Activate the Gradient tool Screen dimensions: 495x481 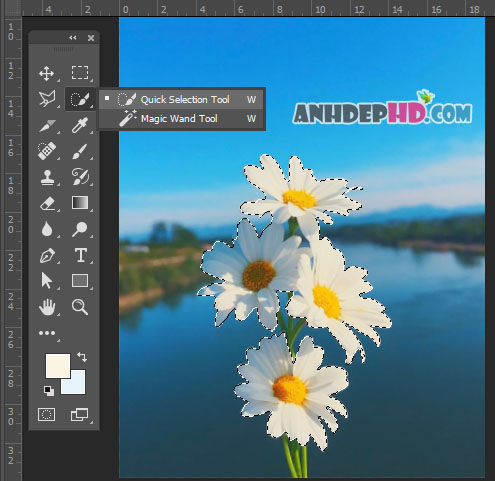[x=80, y=202]
